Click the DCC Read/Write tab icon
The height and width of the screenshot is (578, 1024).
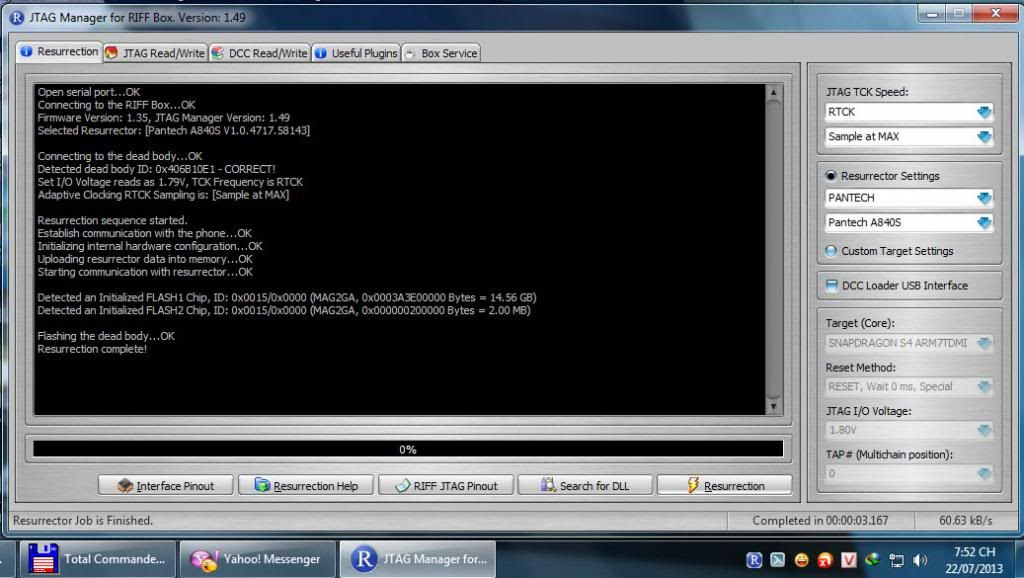(217, 53)
